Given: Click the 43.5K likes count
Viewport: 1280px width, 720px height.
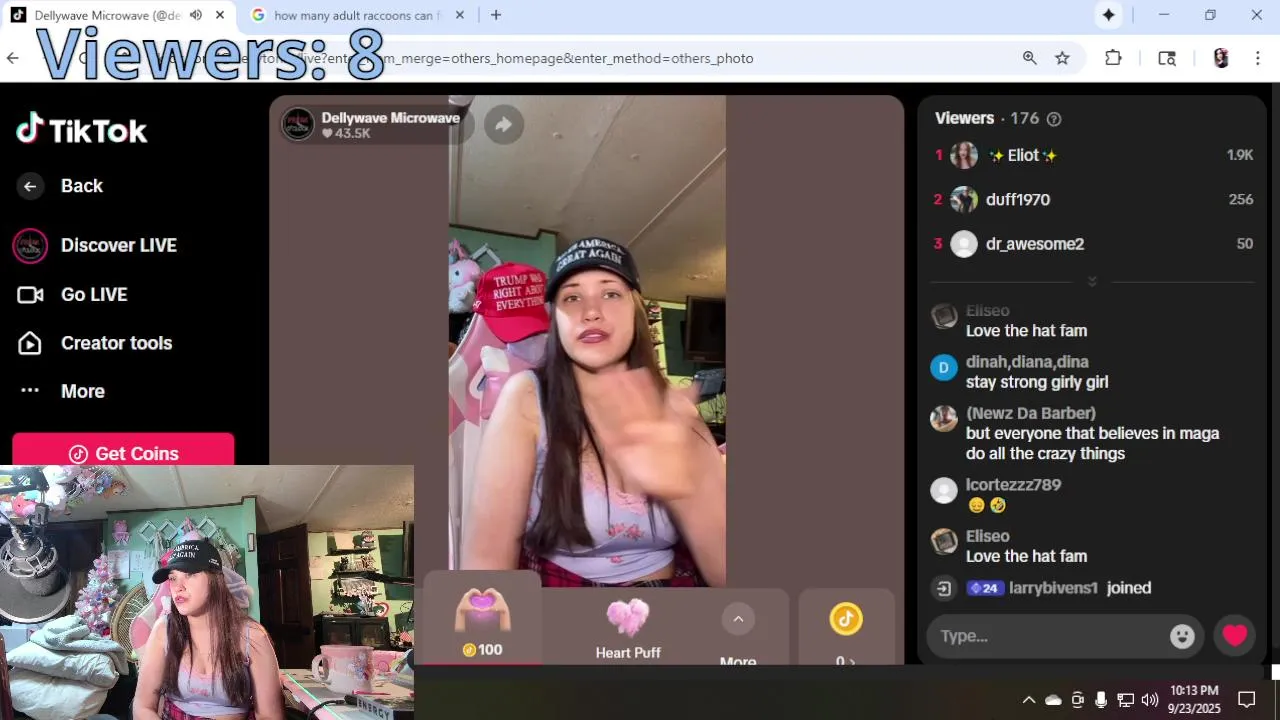Looking at the screenshot, I should point(346,133).
